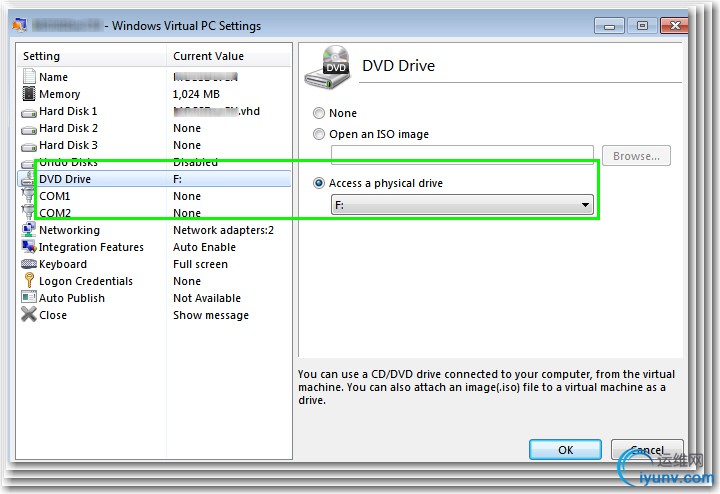Click the 1,024 MB memory value
Screen dimensions: 720x494
(196, 94)
